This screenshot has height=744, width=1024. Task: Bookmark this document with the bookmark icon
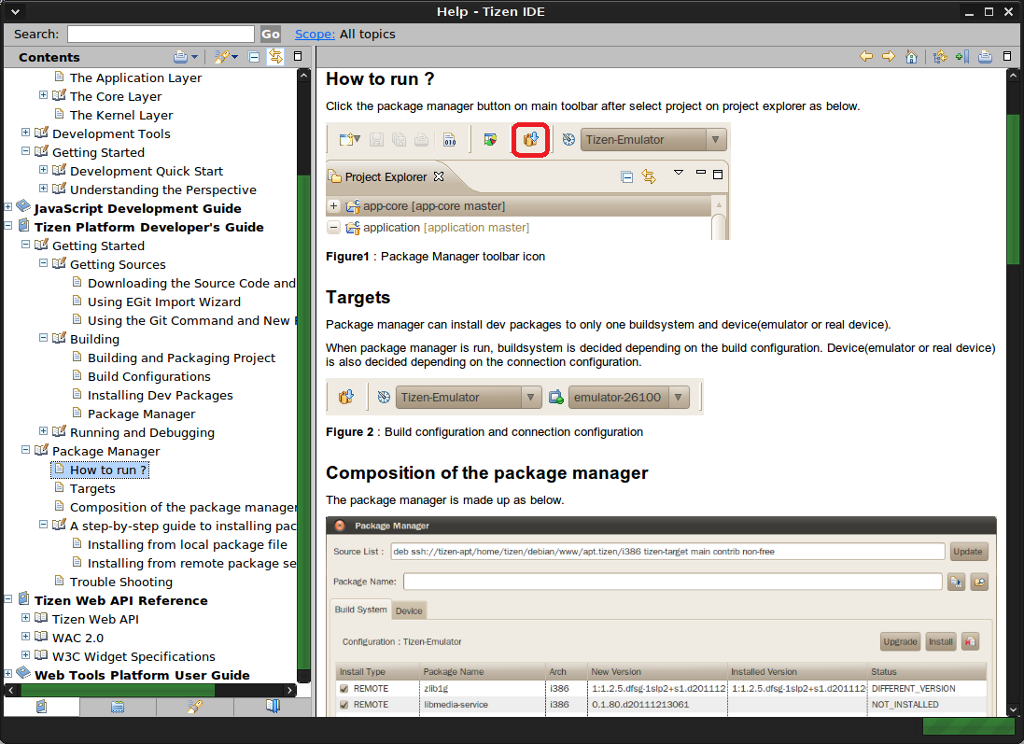pos(962,57)
